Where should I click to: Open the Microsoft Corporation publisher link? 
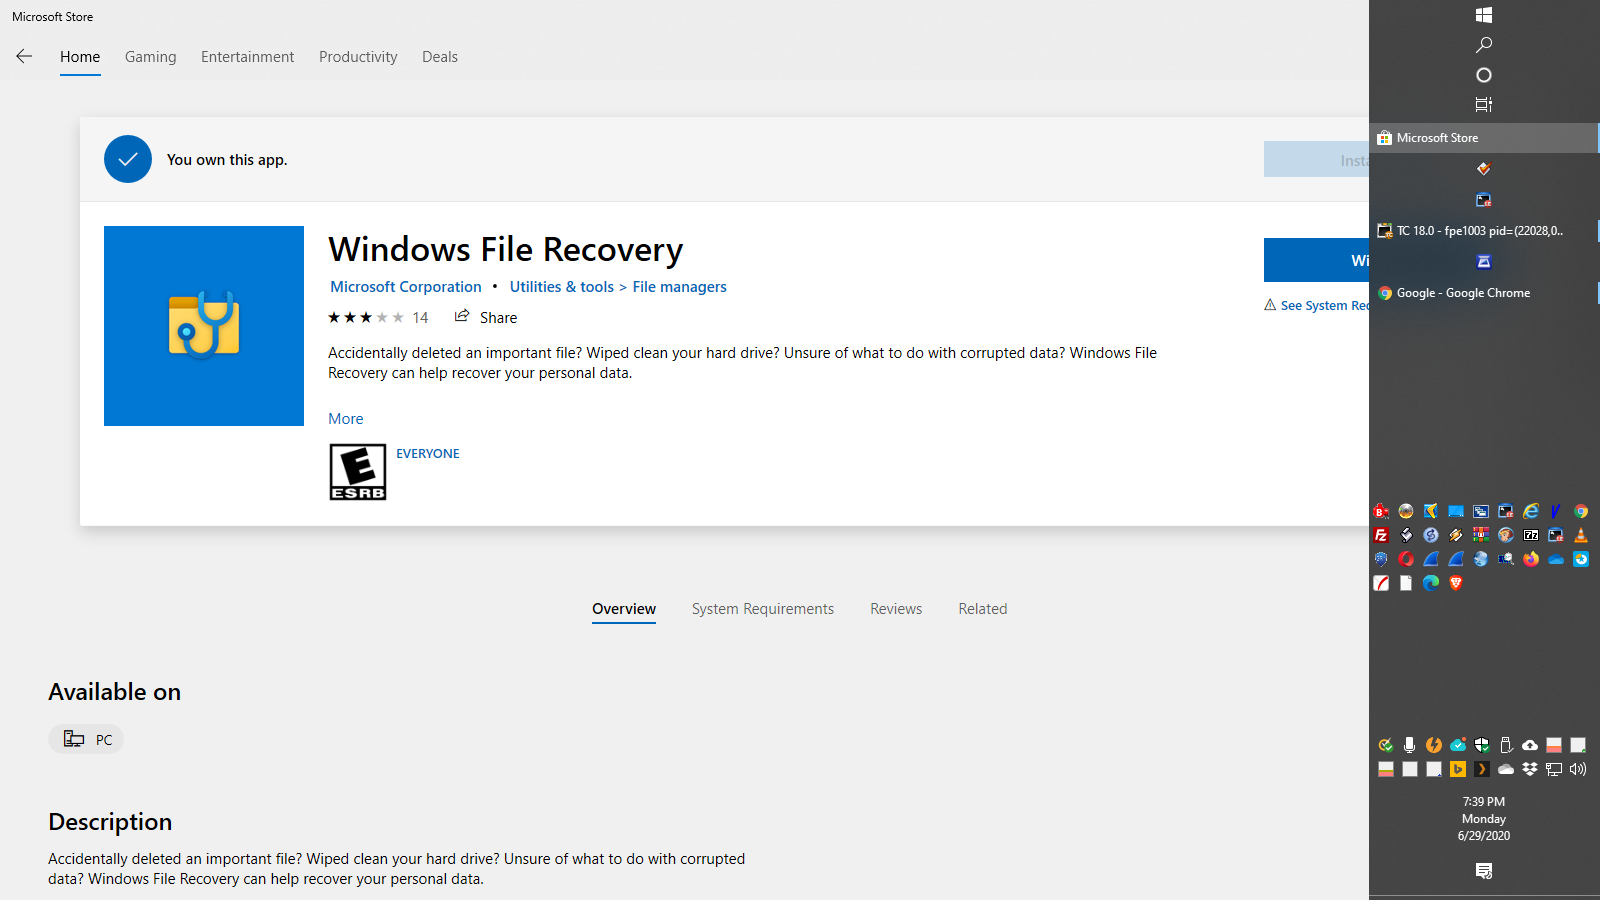406,287
